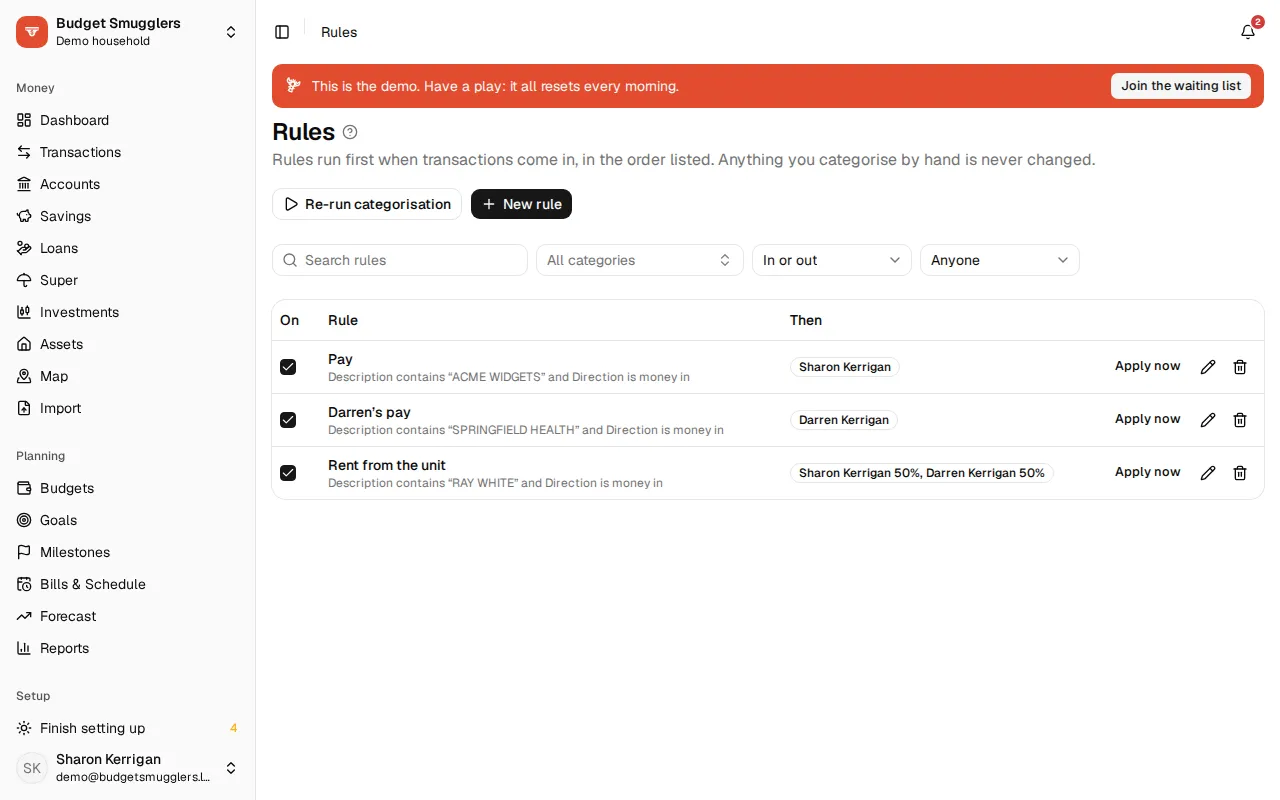1280x800 pixels.
Task: Edit the Darren's pay rule pencil icon
Action: coord(1208,420)
